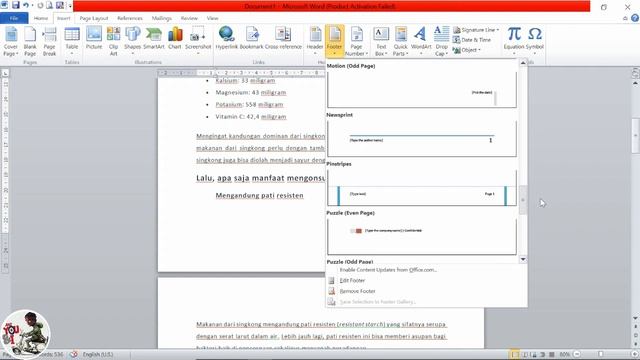The image size is (640, 360).
Task: Insert a Chart
Action: pos(175,39)
